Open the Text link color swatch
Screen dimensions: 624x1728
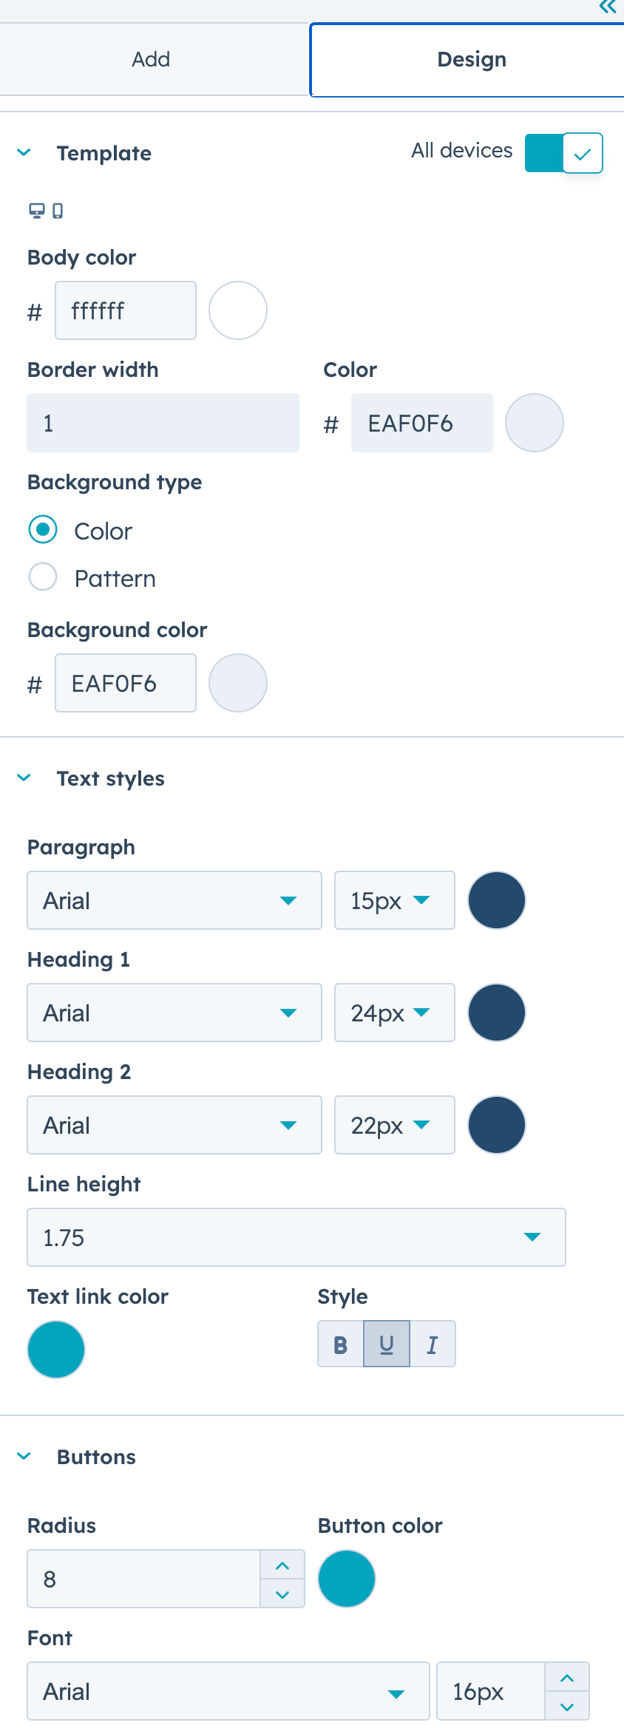point(56,1349)
